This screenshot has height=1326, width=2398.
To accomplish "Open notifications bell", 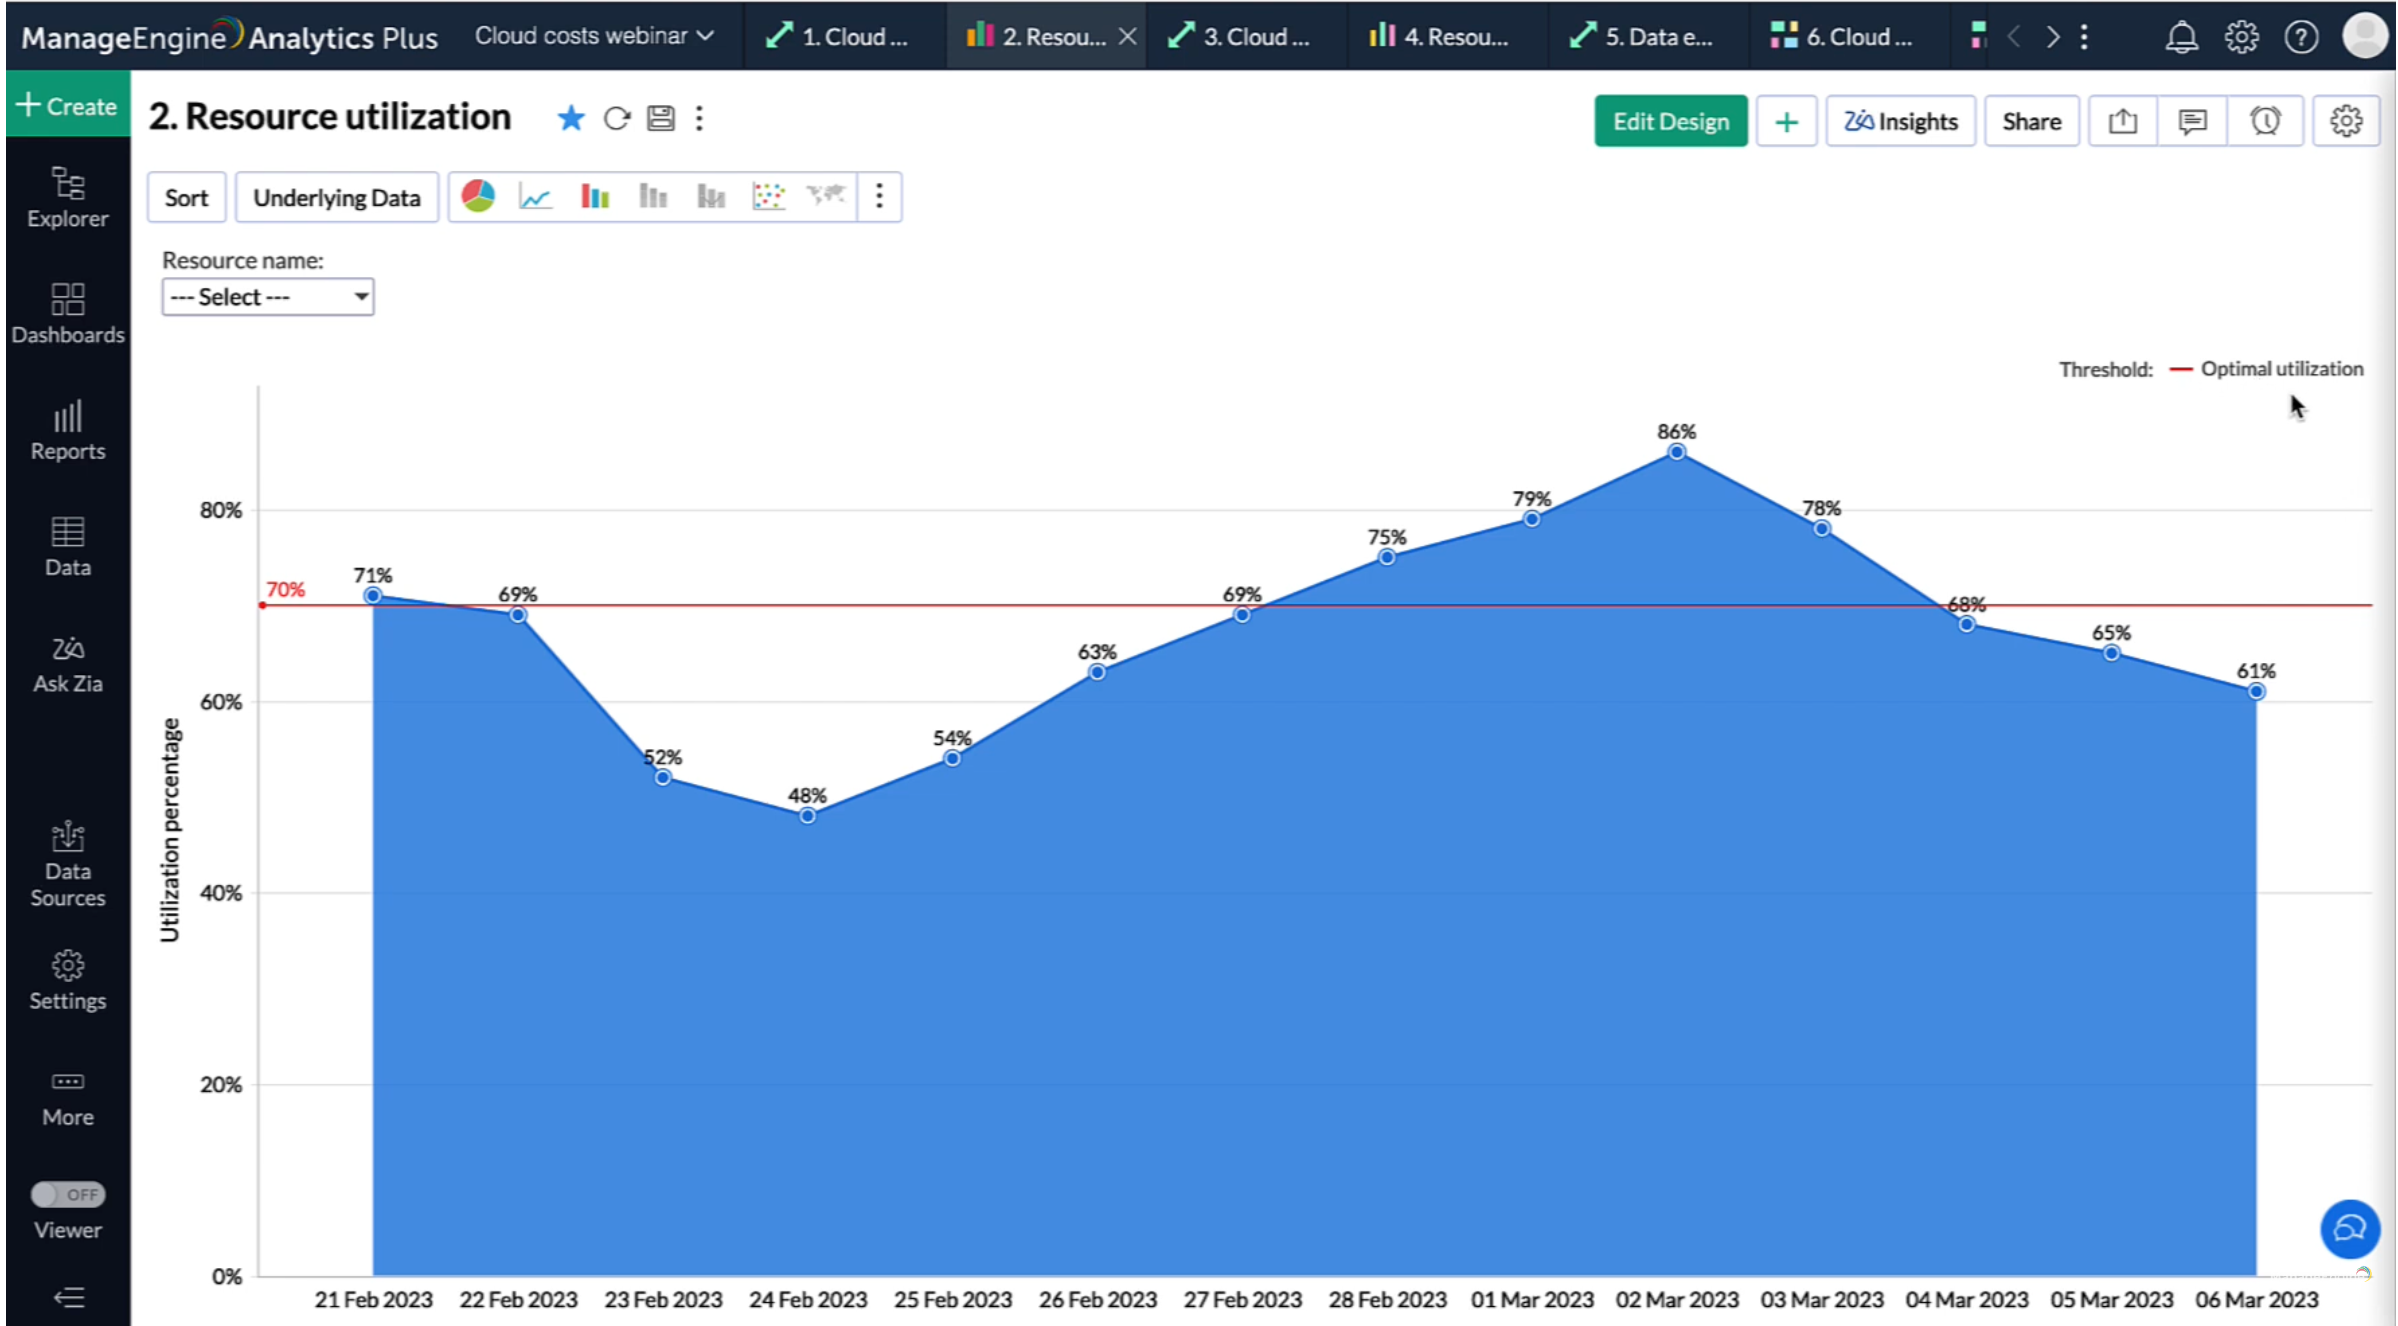I will pos(2181,37).
